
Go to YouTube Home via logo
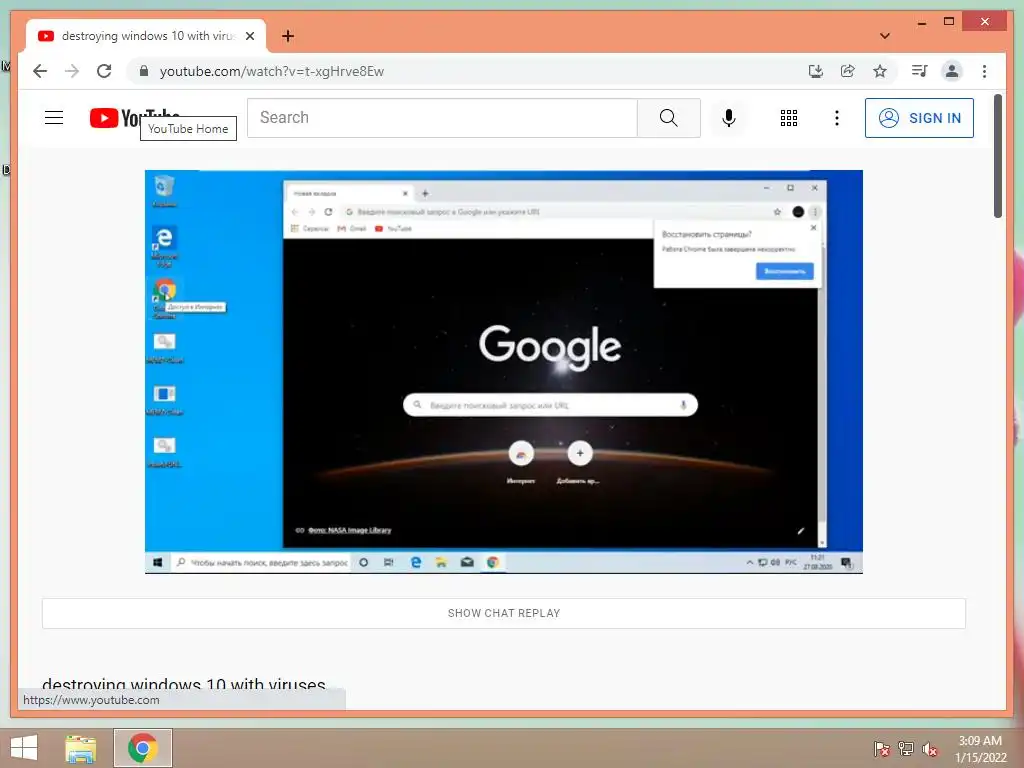135,118
